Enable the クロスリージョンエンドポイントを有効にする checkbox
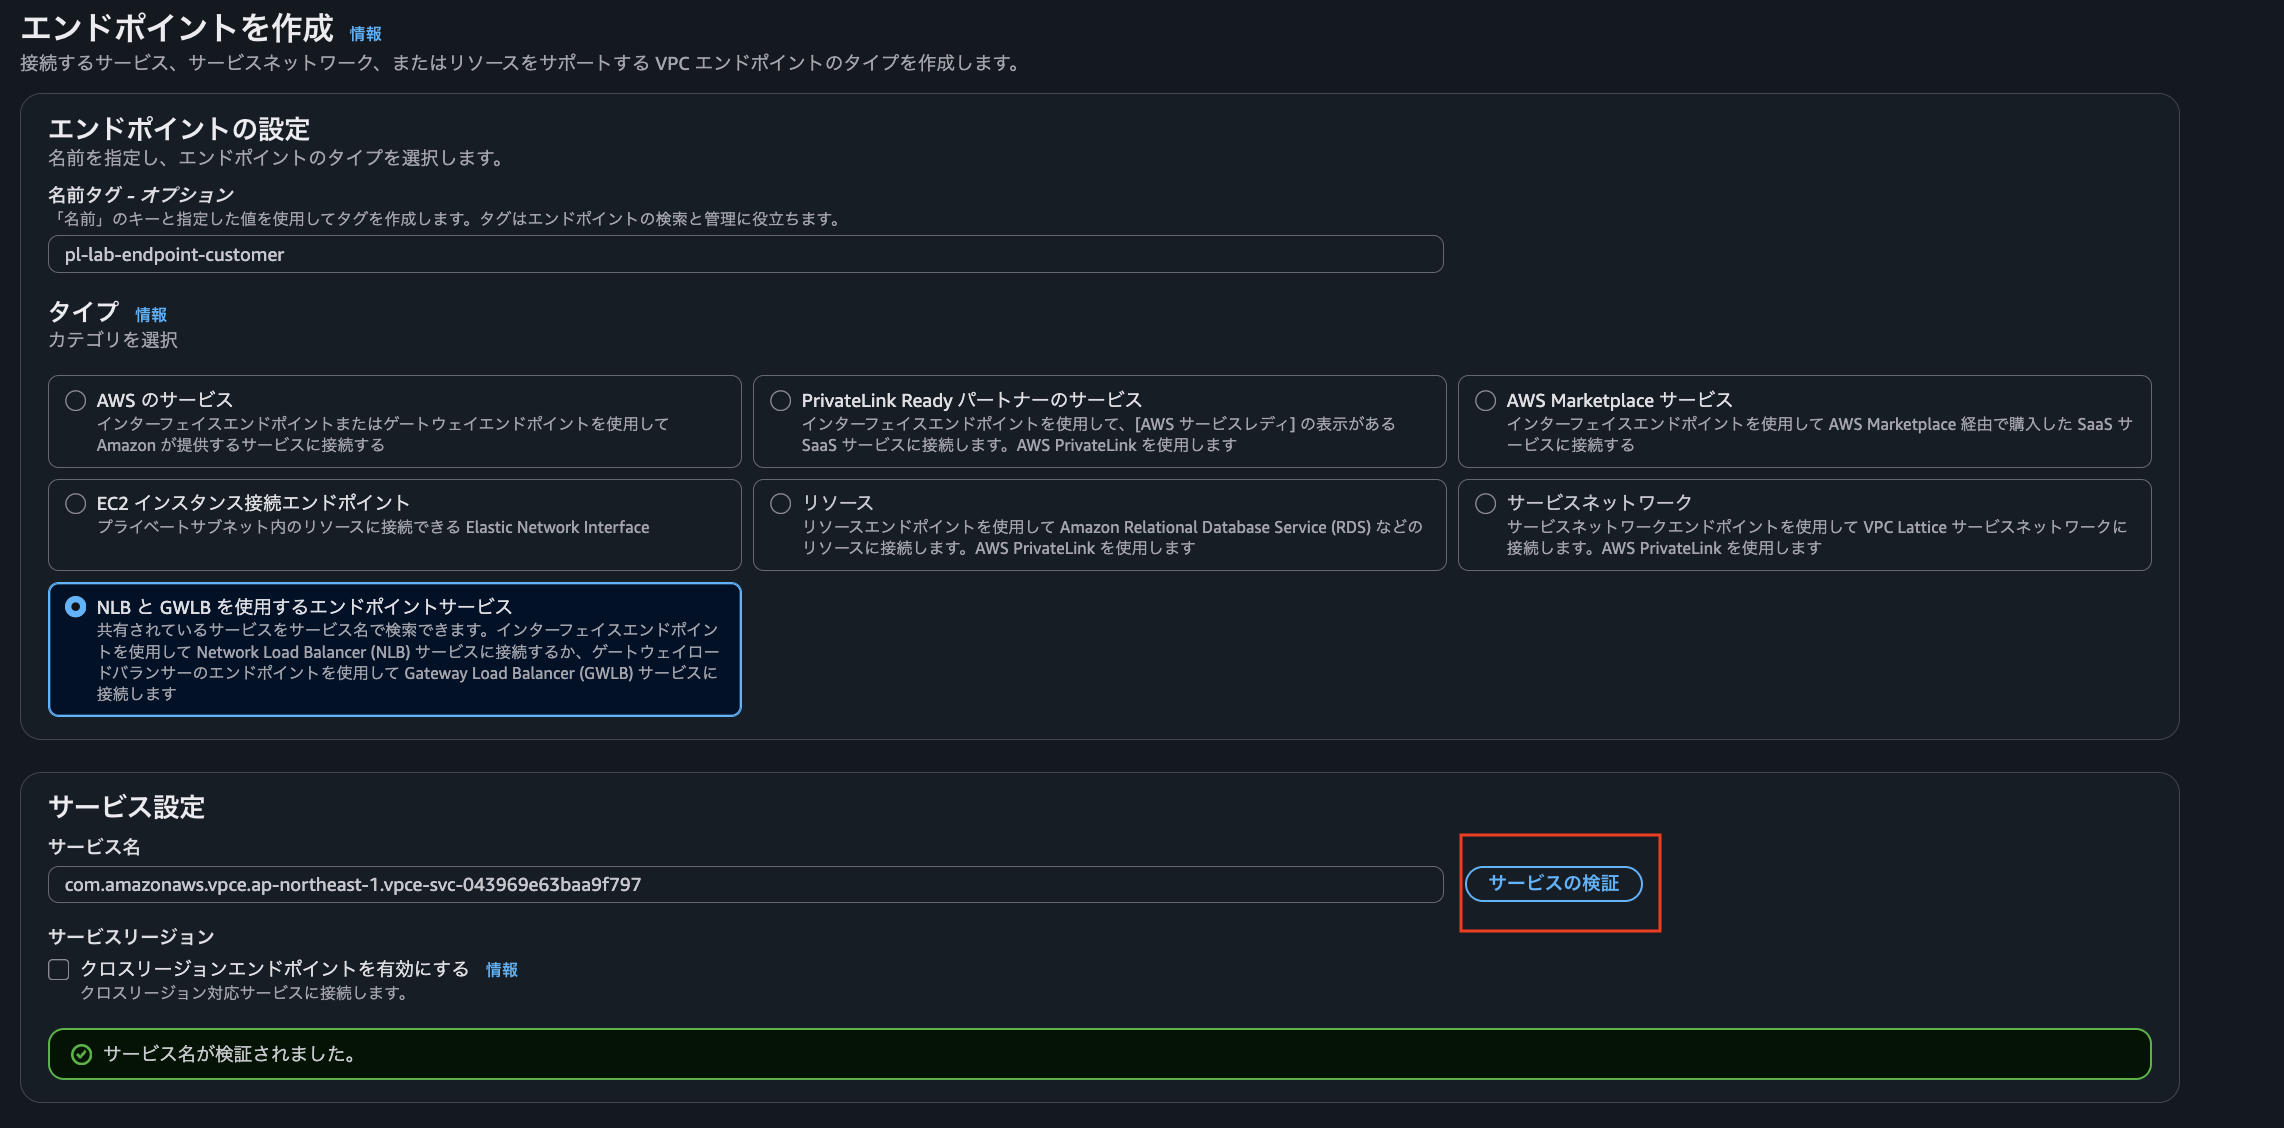This screenshot has height=1128, width=2284. (58, 969)
